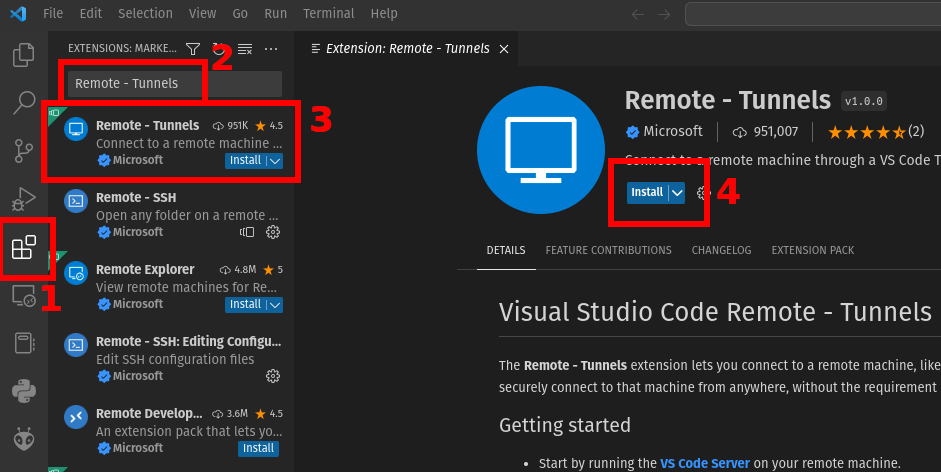Select Remote - SSH: Editing Configuration item
Screen dimensions: 941x472
click(x=171, y=359)
